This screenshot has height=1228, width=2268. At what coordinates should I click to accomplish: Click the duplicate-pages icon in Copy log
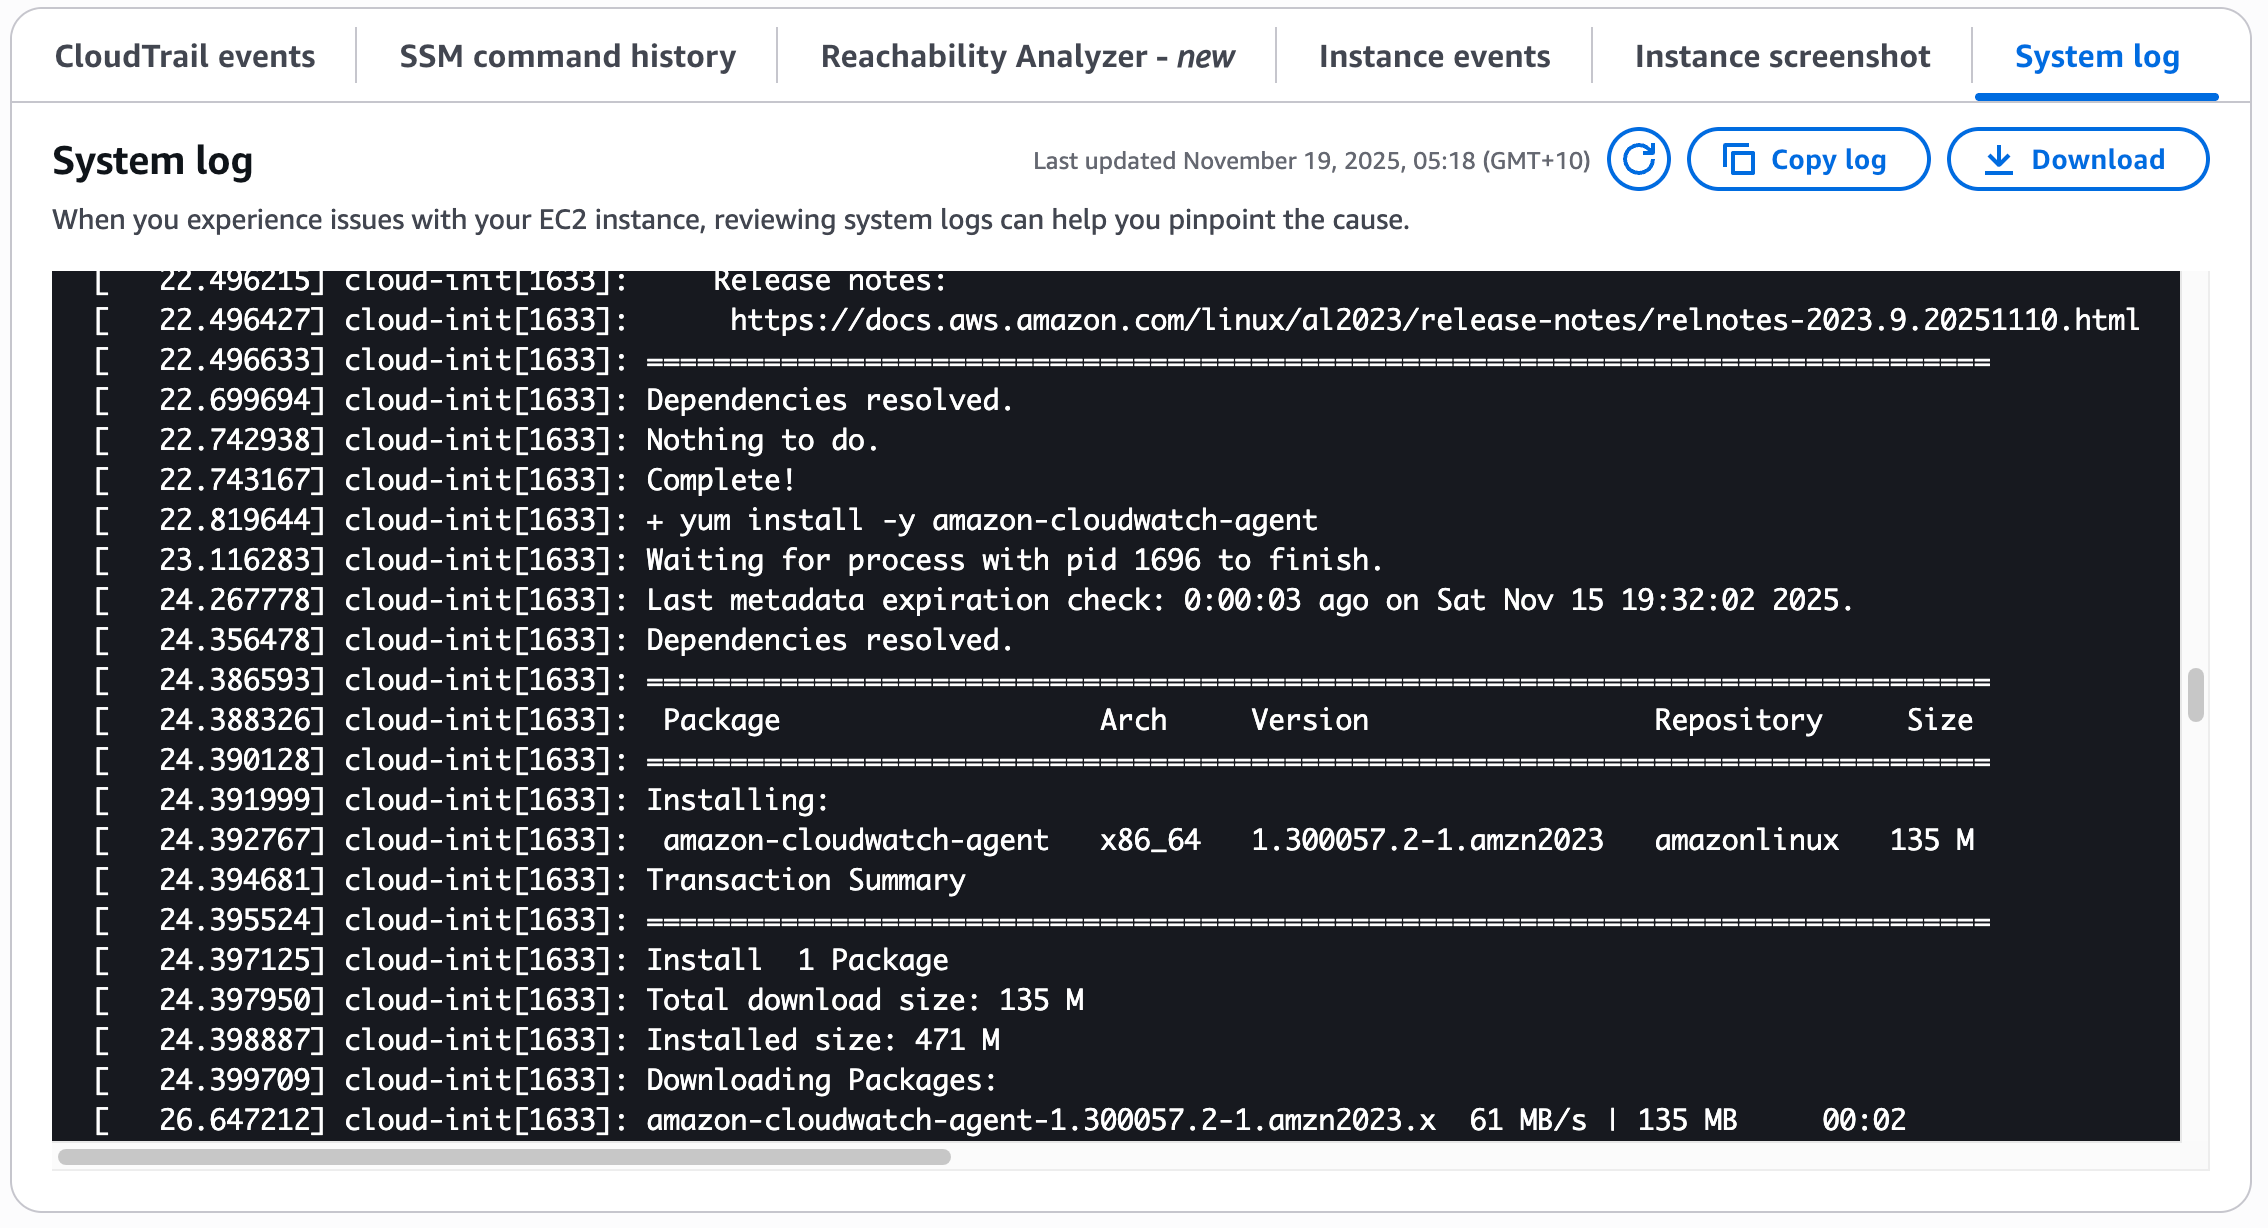tap(1738, 158)
